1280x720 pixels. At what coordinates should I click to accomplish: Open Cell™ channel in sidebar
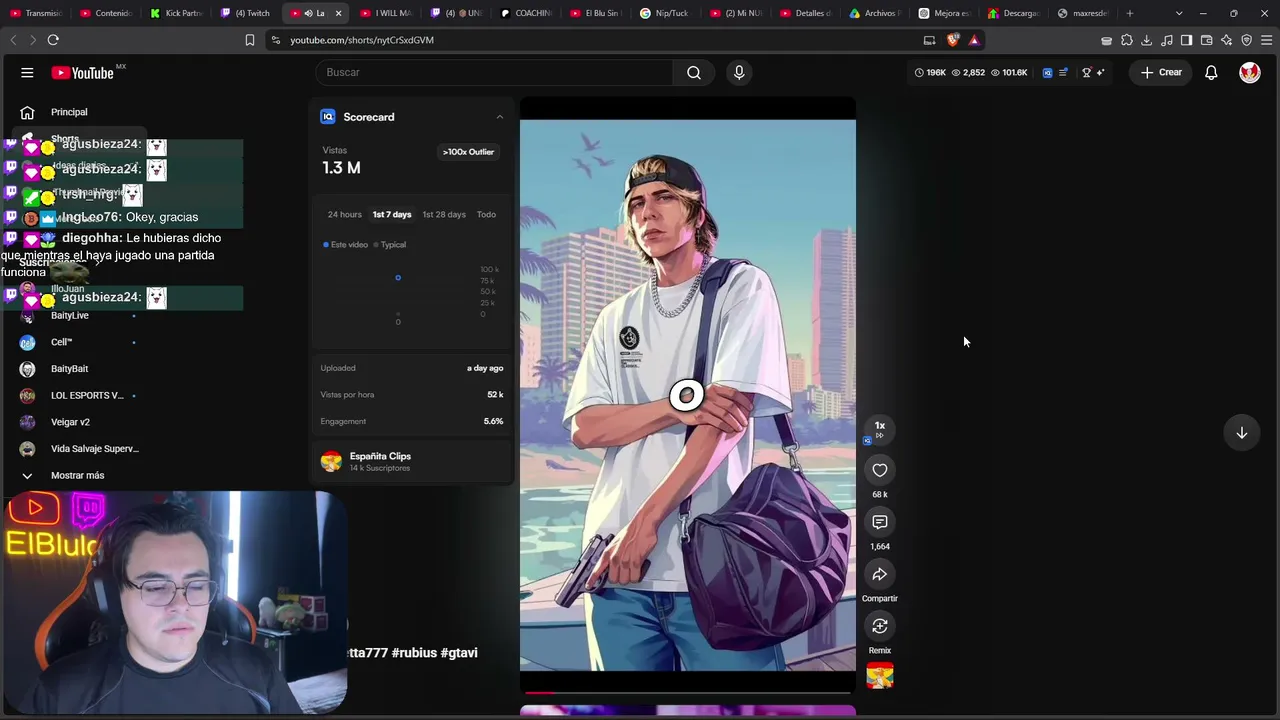point(62,342)
